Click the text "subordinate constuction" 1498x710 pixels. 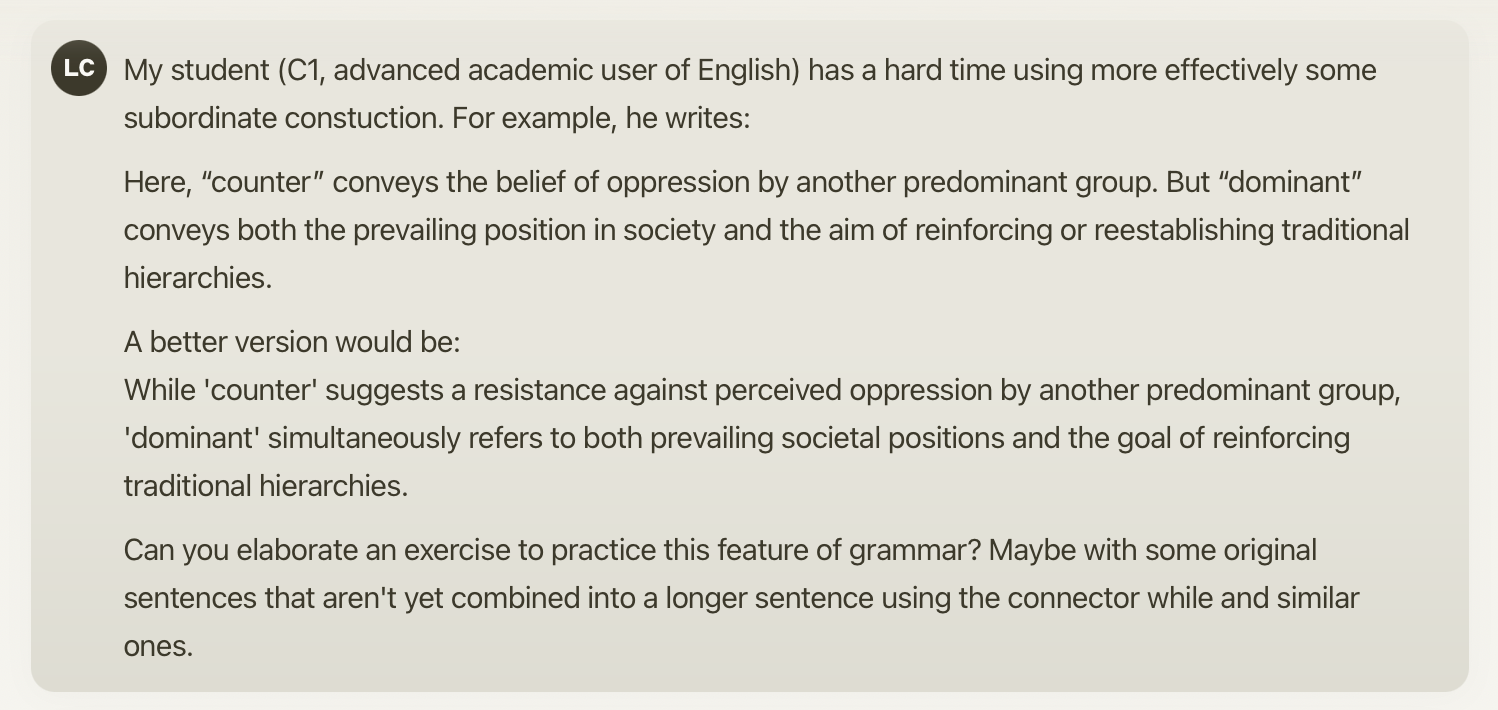281,119
